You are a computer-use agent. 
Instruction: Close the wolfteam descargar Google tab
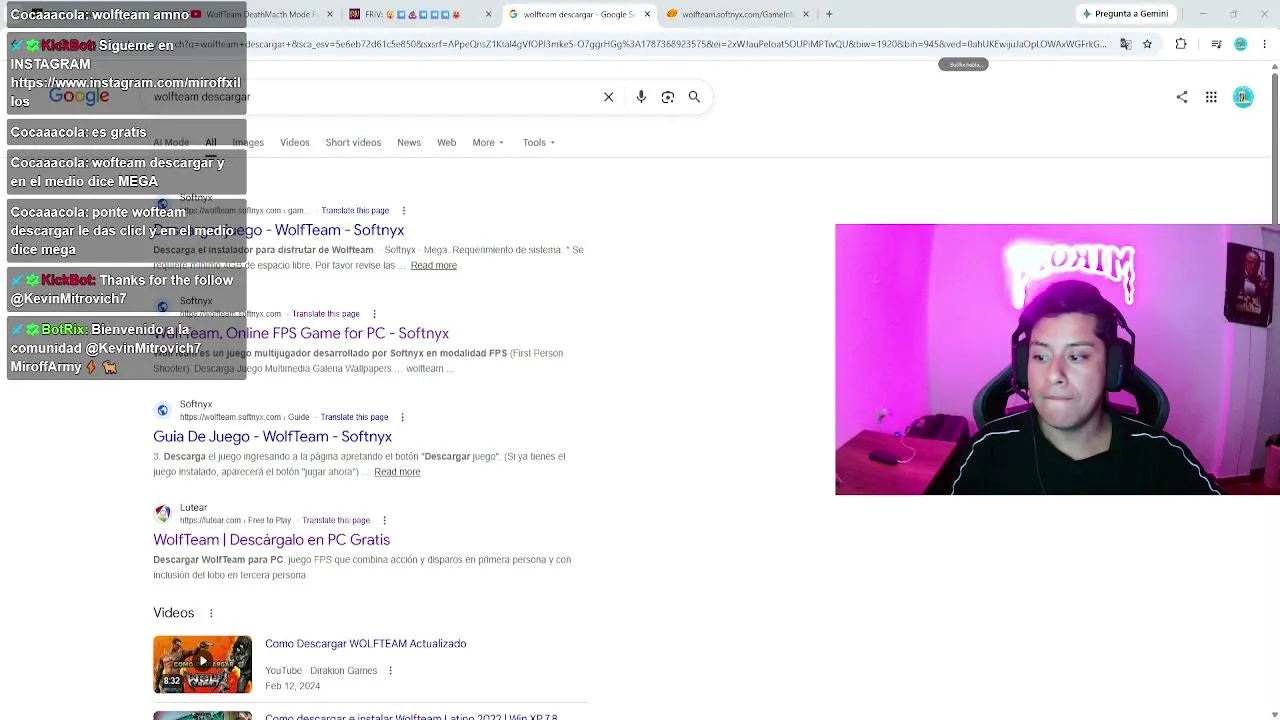pyautogui.click(x=647, y=14)
